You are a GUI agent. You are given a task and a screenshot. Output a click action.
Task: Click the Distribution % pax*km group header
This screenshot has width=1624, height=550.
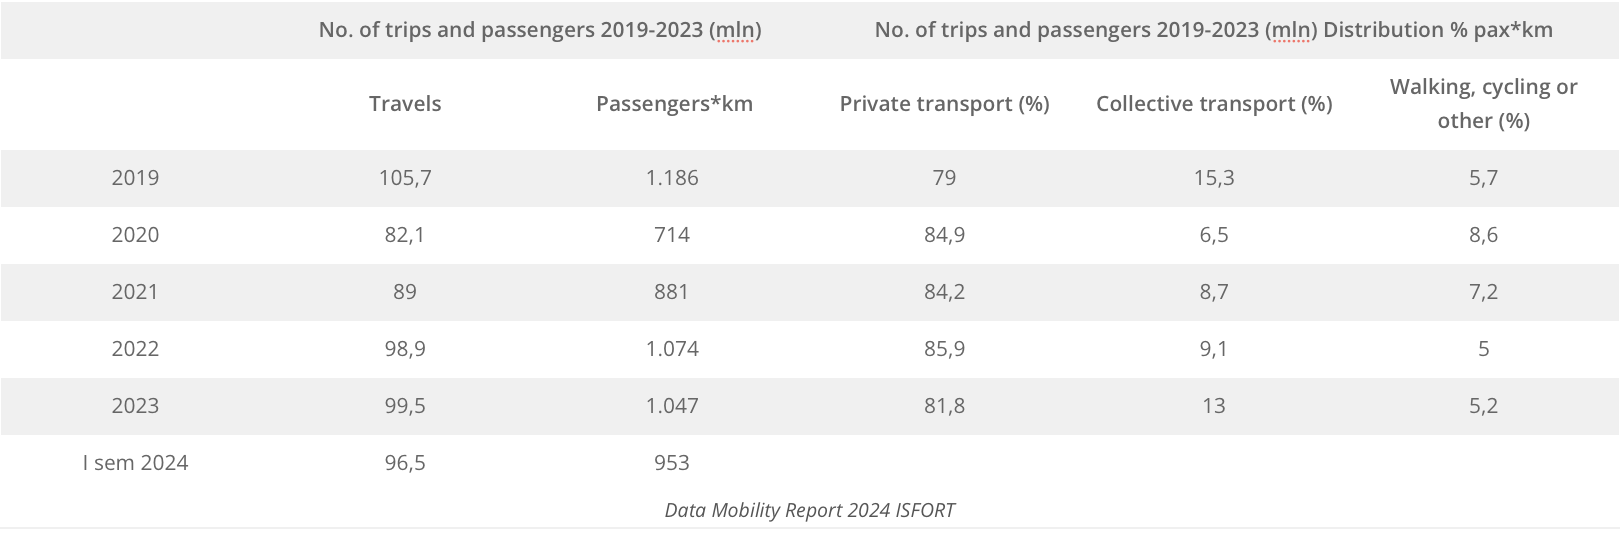[x=1213, y=30]
